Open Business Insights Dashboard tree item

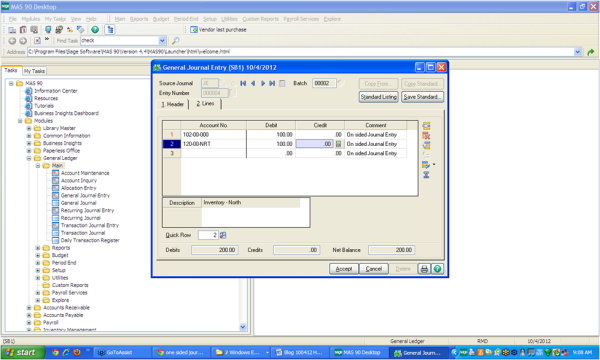[x=66, y=113]
